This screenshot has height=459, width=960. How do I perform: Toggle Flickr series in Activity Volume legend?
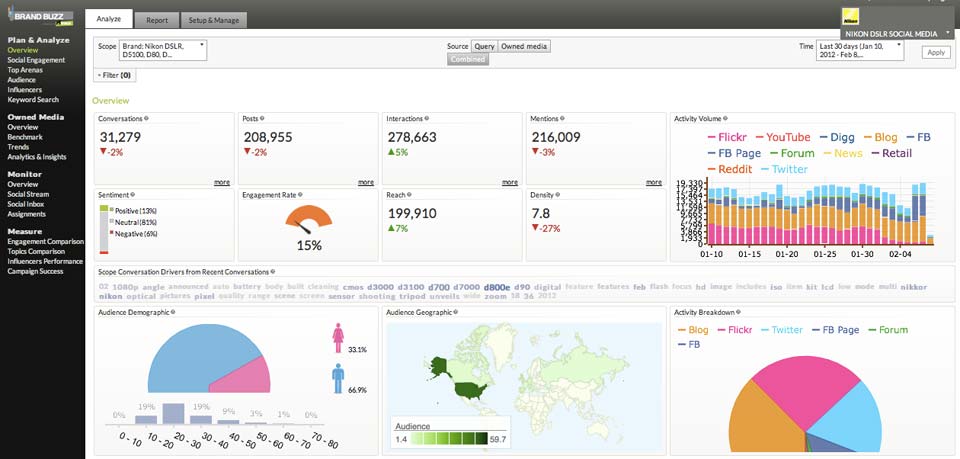point(729,138)
